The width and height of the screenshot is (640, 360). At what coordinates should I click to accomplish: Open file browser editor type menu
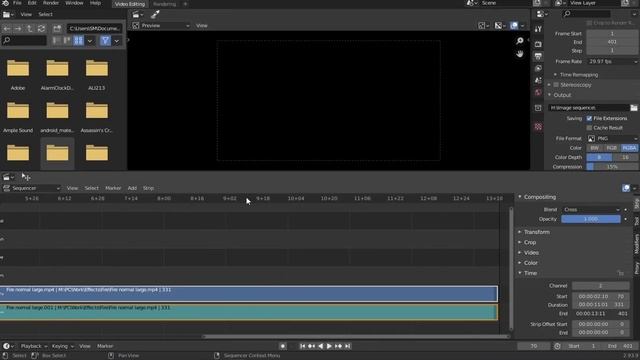(9, 15)
